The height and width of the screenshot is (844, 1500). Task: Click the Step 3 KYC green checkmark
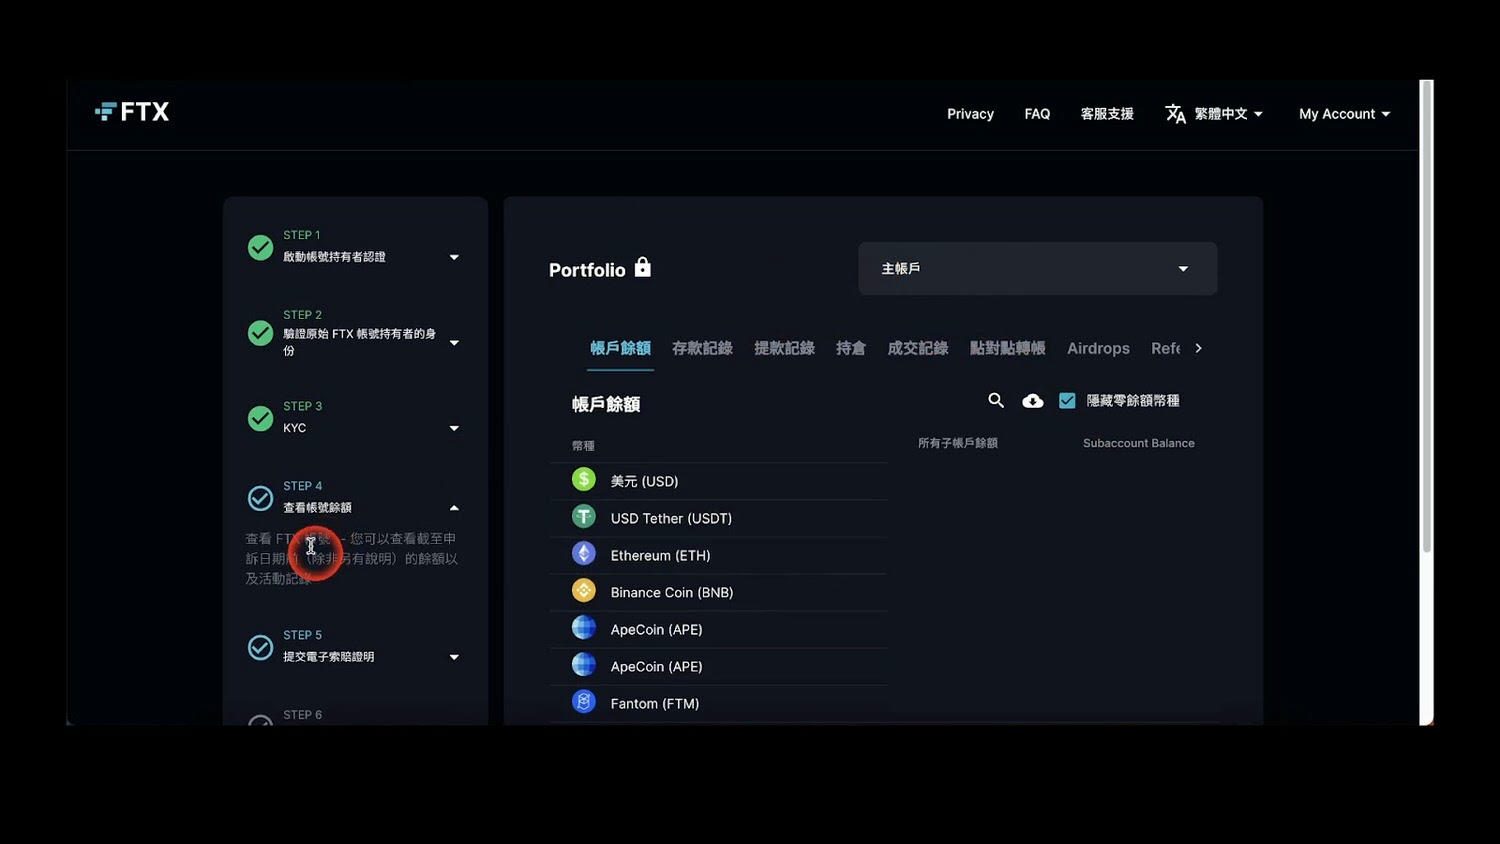tap(260, 418)
